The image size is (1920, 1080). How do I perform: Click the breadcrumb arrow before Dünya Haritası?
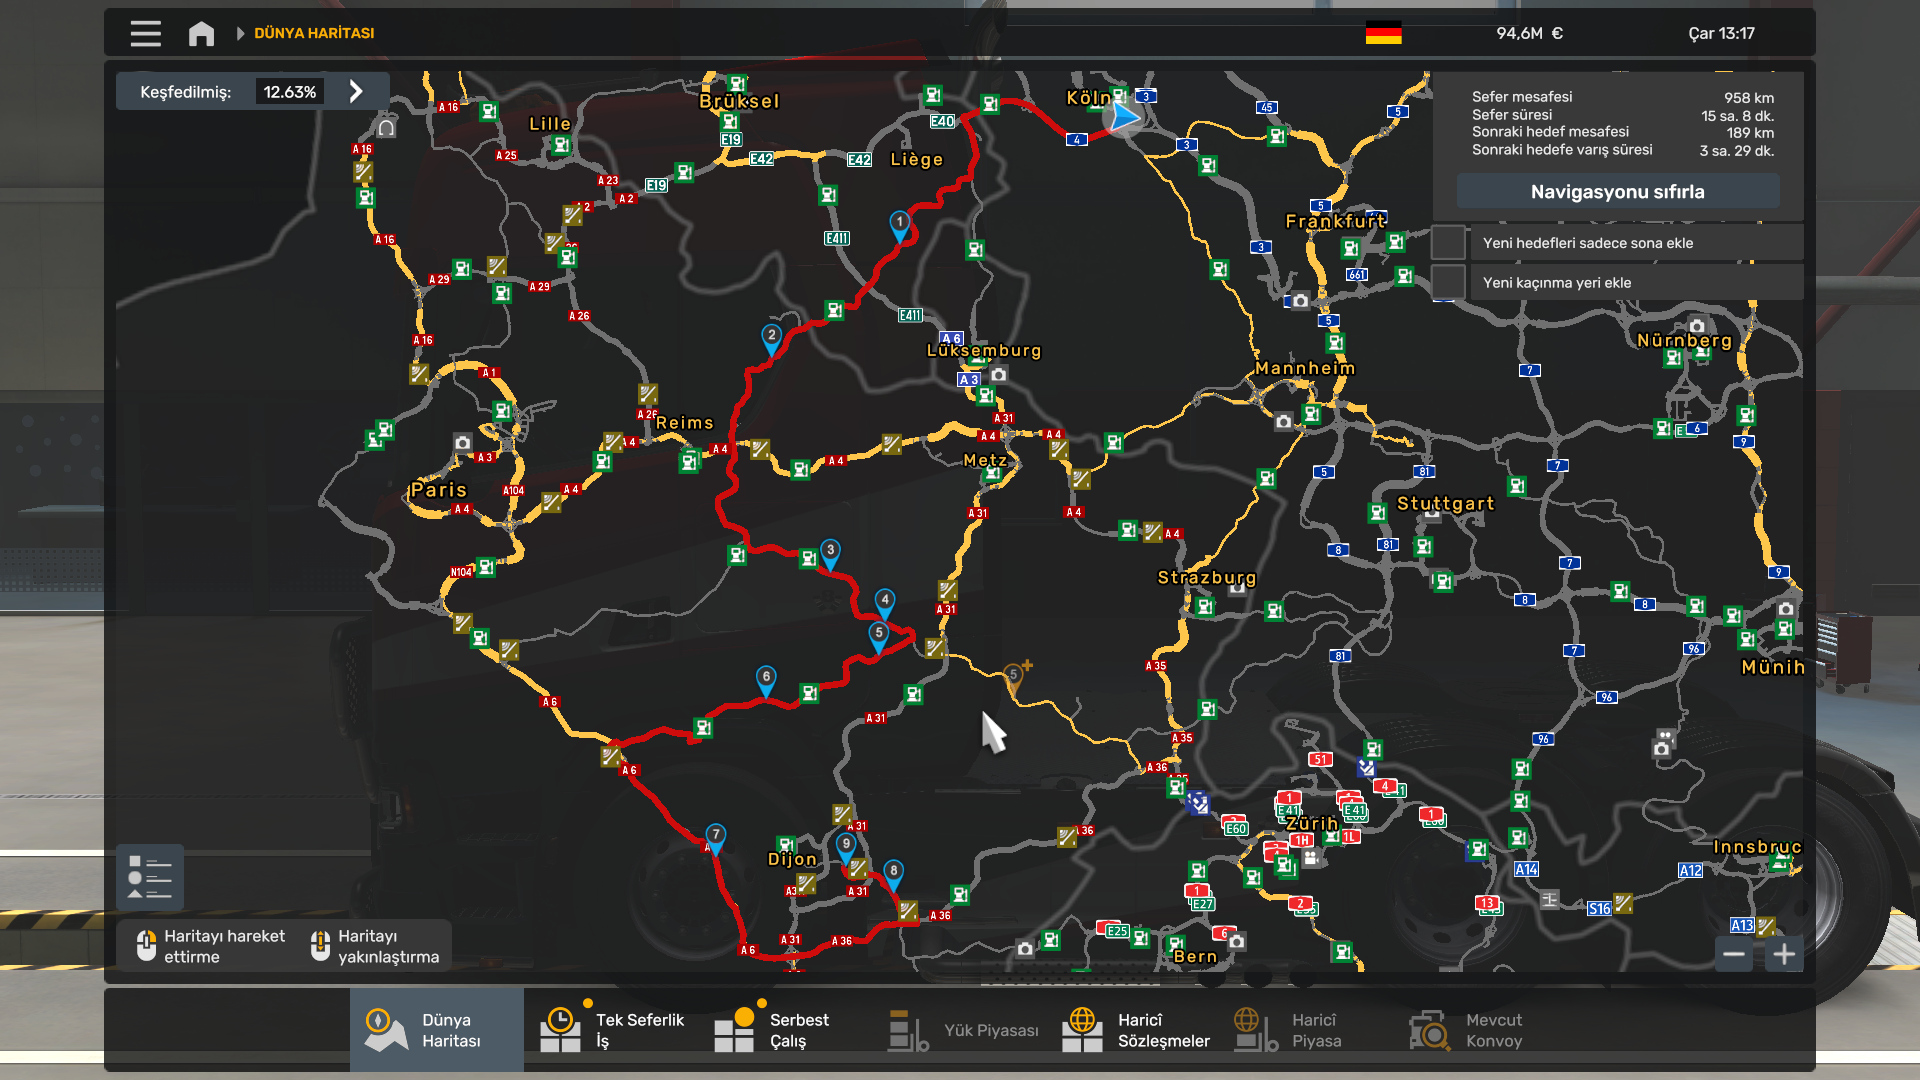240,33
